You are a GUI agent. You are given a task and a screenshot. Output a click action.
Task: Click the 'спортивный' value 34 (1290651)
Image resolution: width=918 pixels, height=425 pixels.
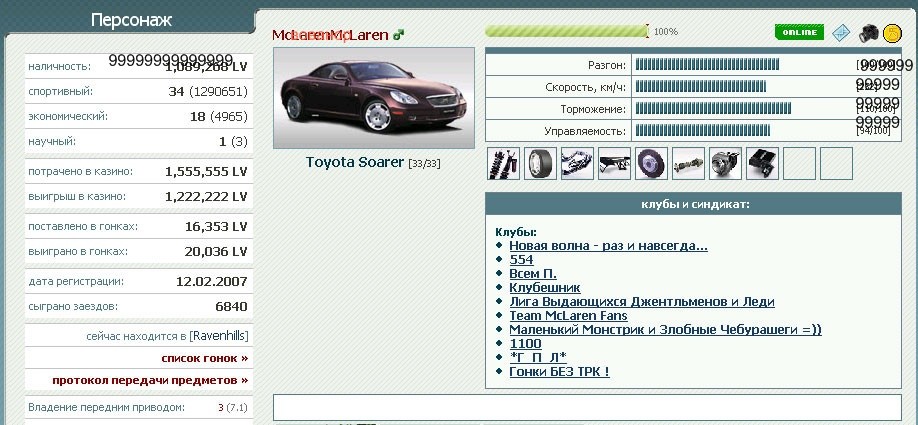208,92
